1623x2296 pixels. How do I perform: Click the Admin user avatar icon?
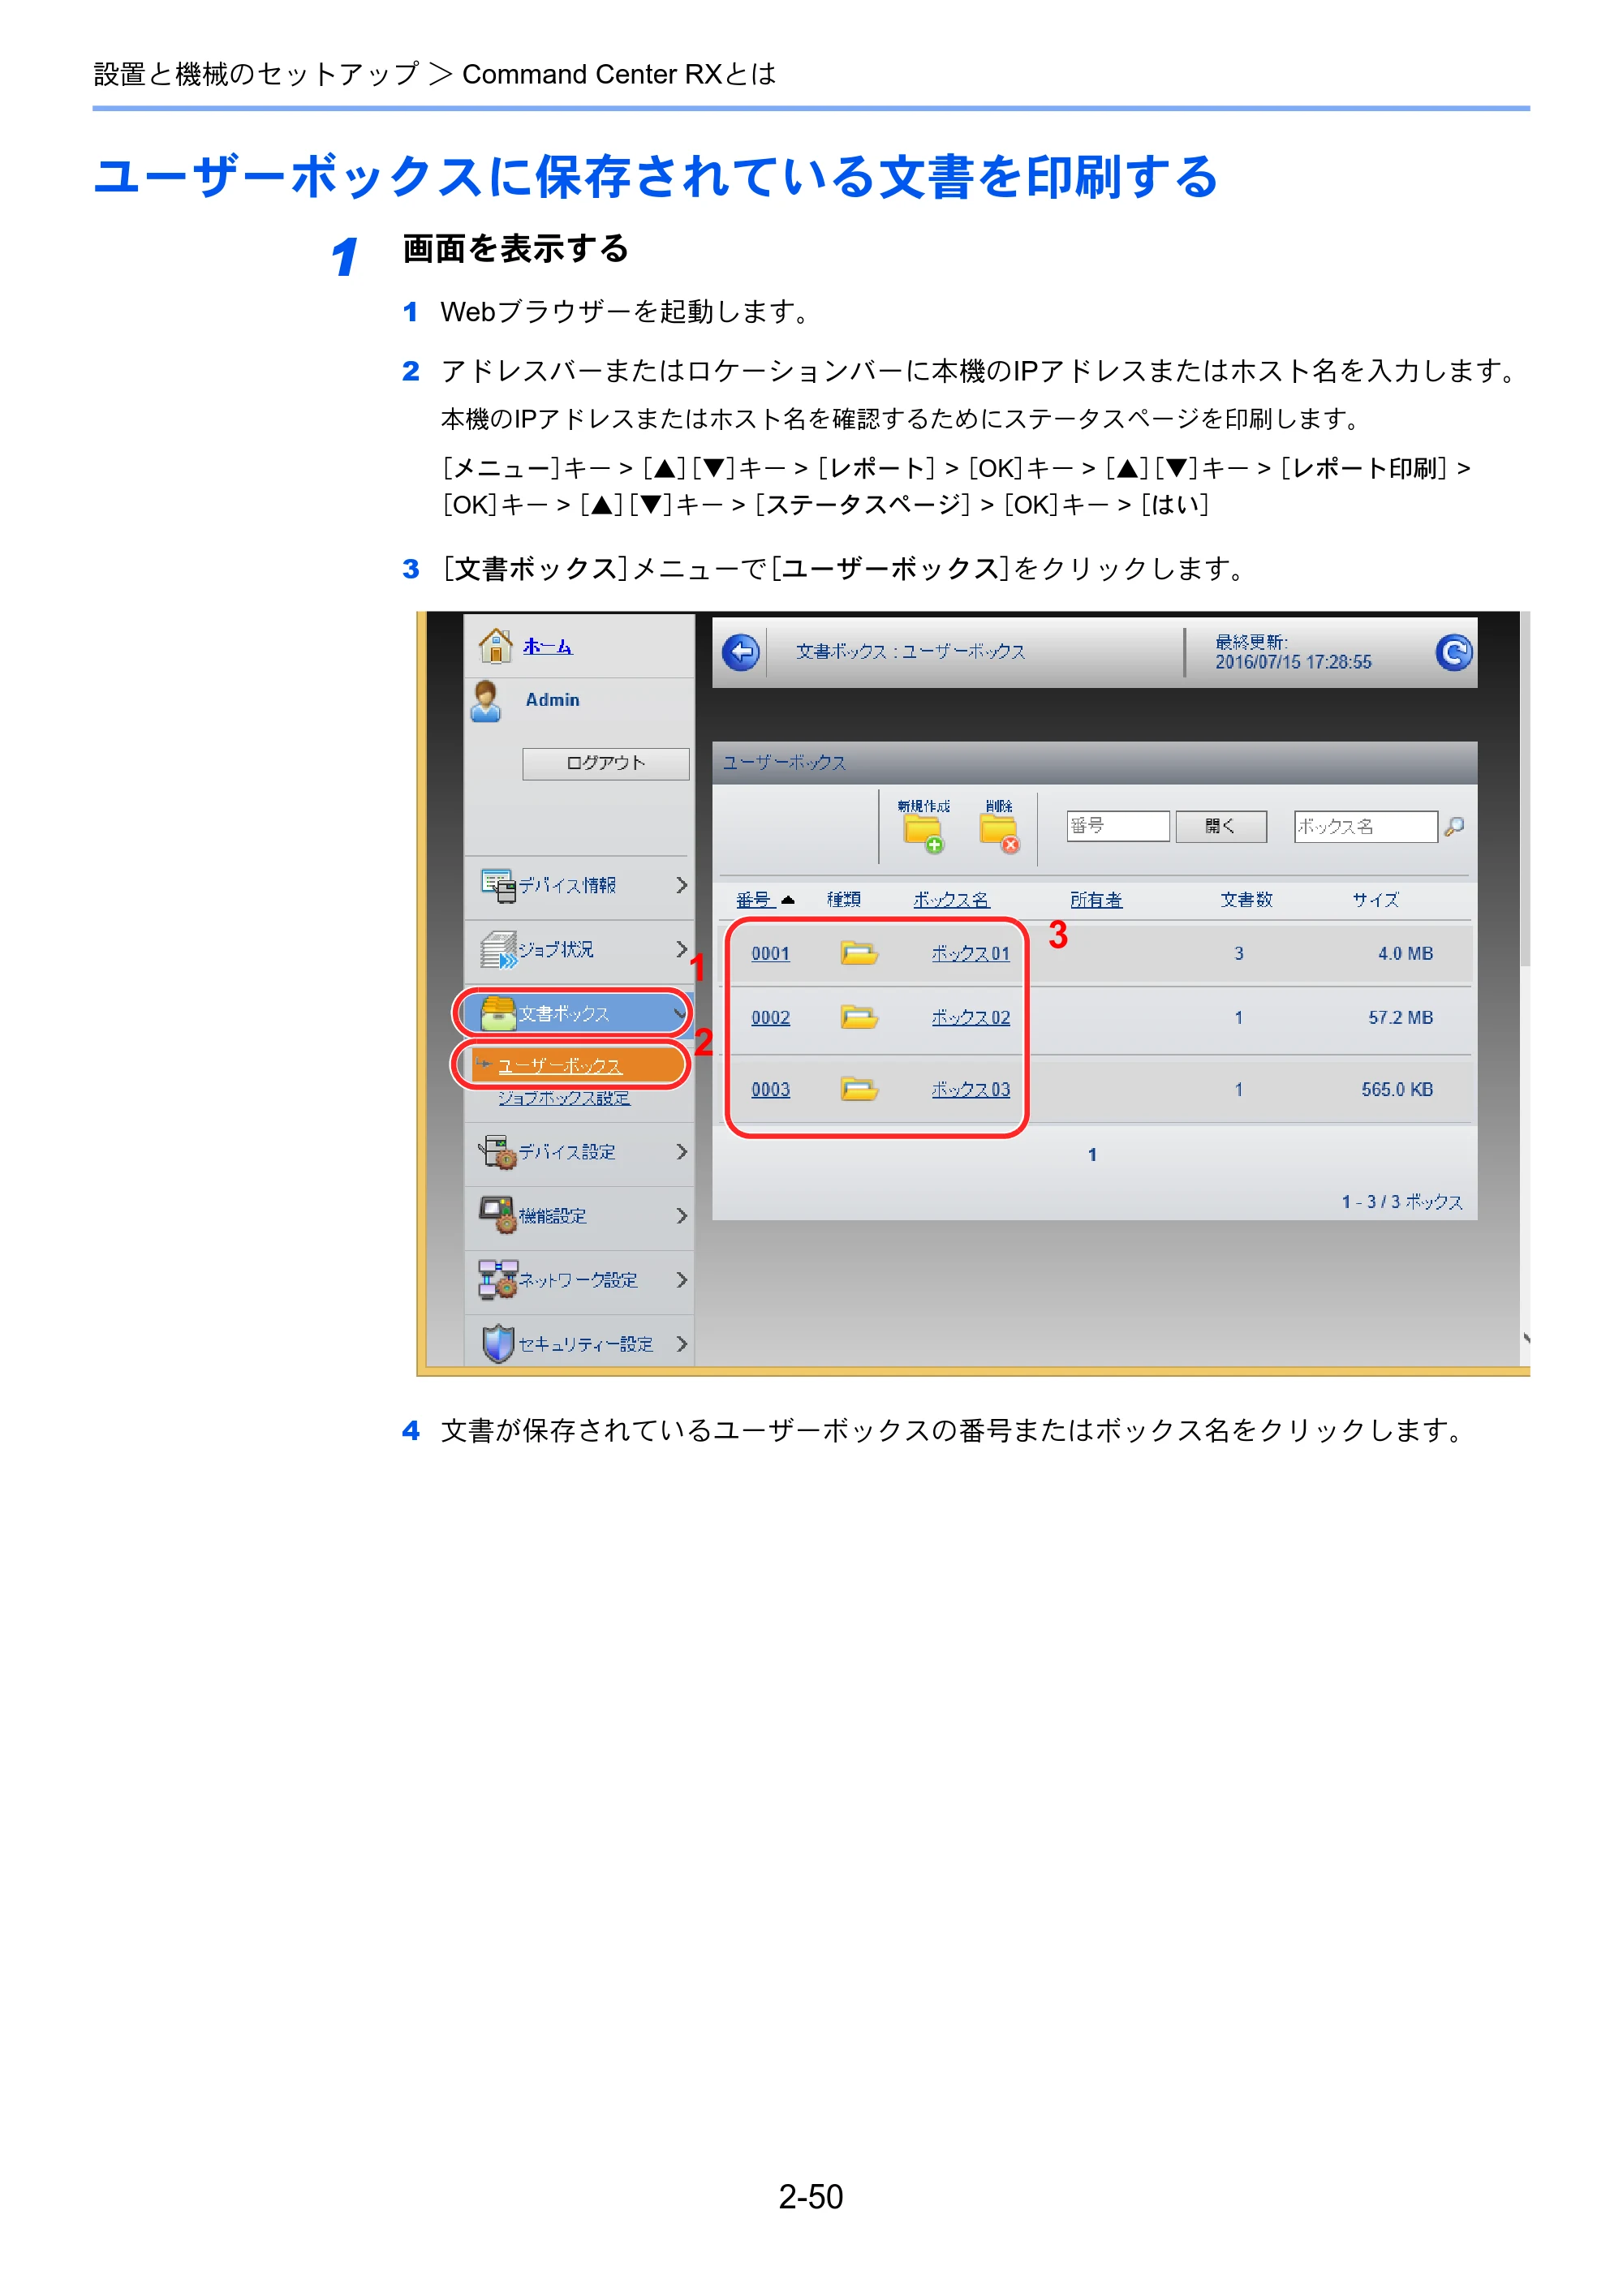(x=486, y=701)
